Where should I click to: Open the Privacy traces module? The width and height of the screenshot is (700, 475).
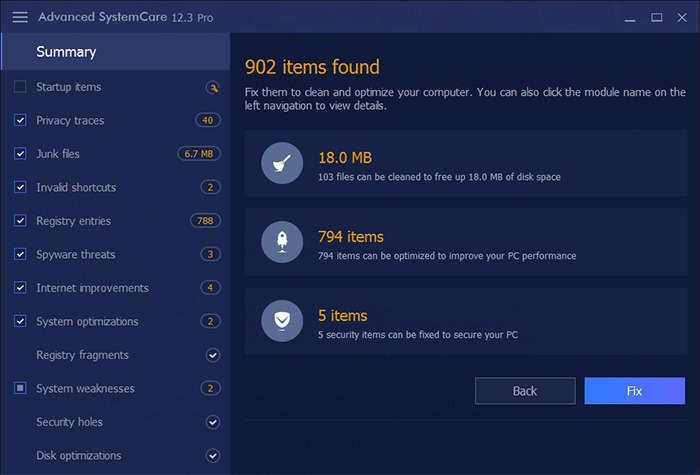(70, 121)
